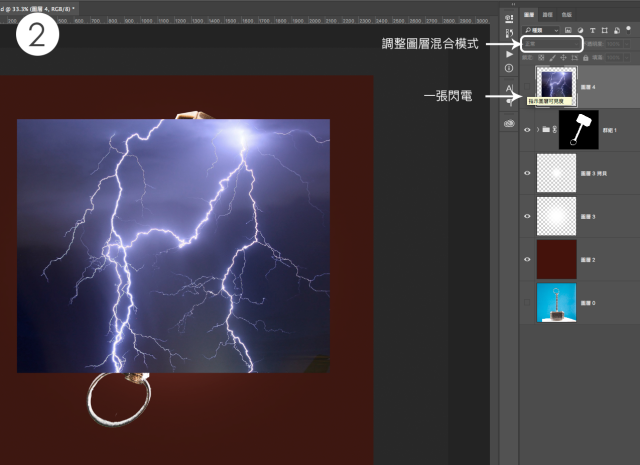The width and height of the screenshot is (640, 465).
Task: Open the layer filter type dropdown
Action: point(541,31)
